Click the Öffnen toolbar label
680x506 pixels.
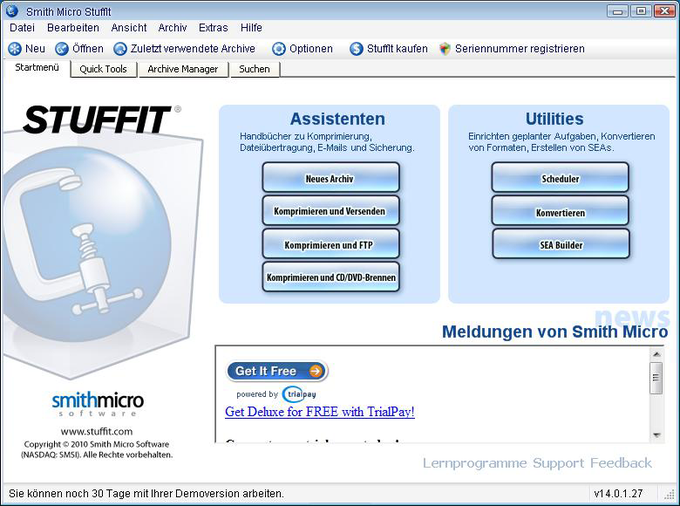coord(88,49)
